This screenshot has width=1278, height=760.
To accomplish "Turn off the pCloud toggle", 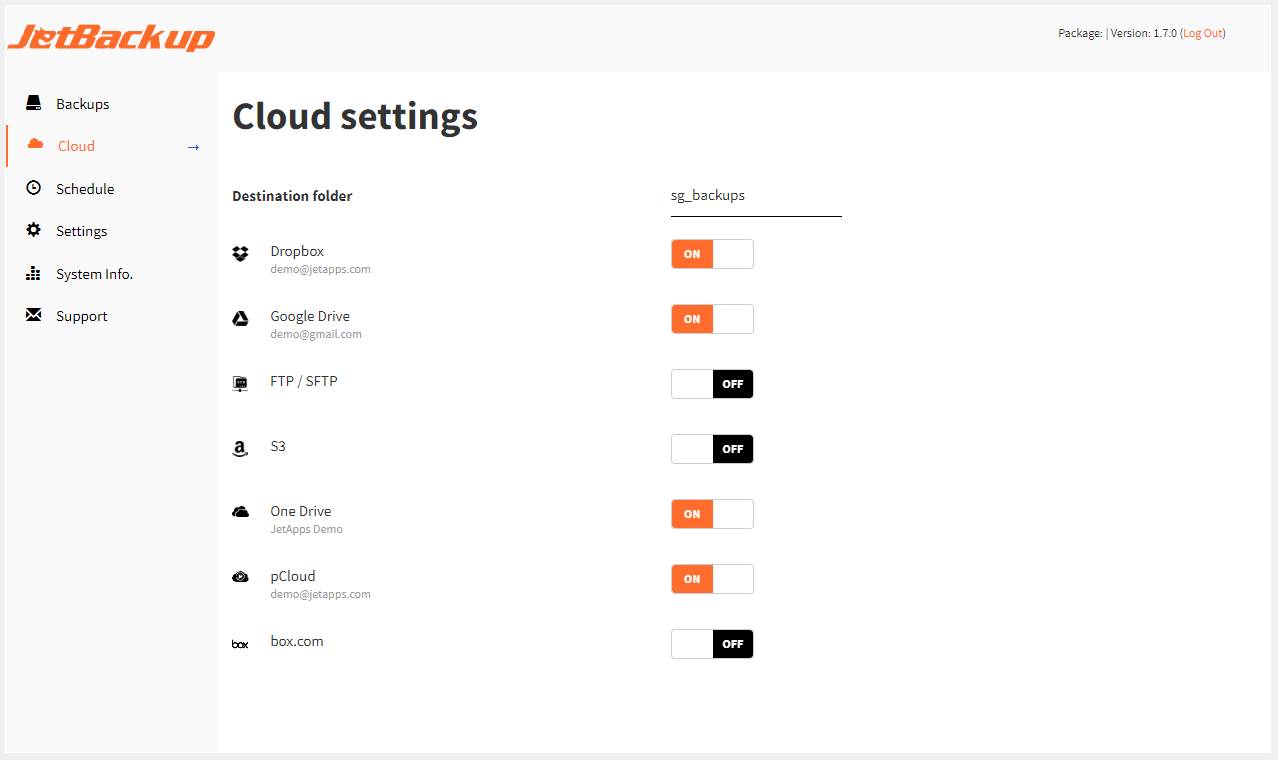I will pyautogui.click(x=712, y=579).
